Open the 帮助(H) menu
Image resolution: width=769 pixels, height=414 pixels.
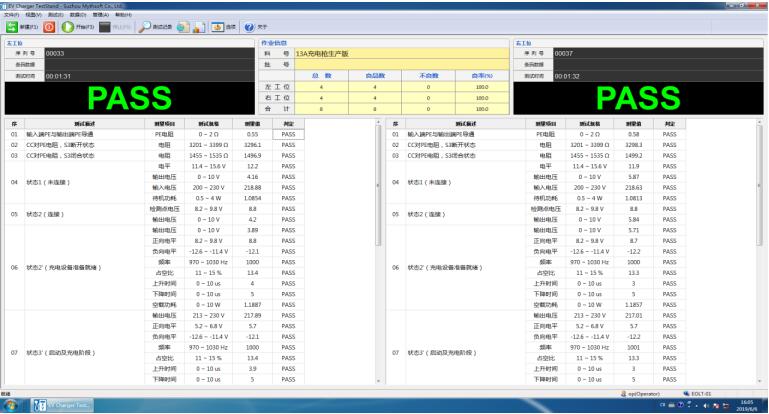point(122,14)
